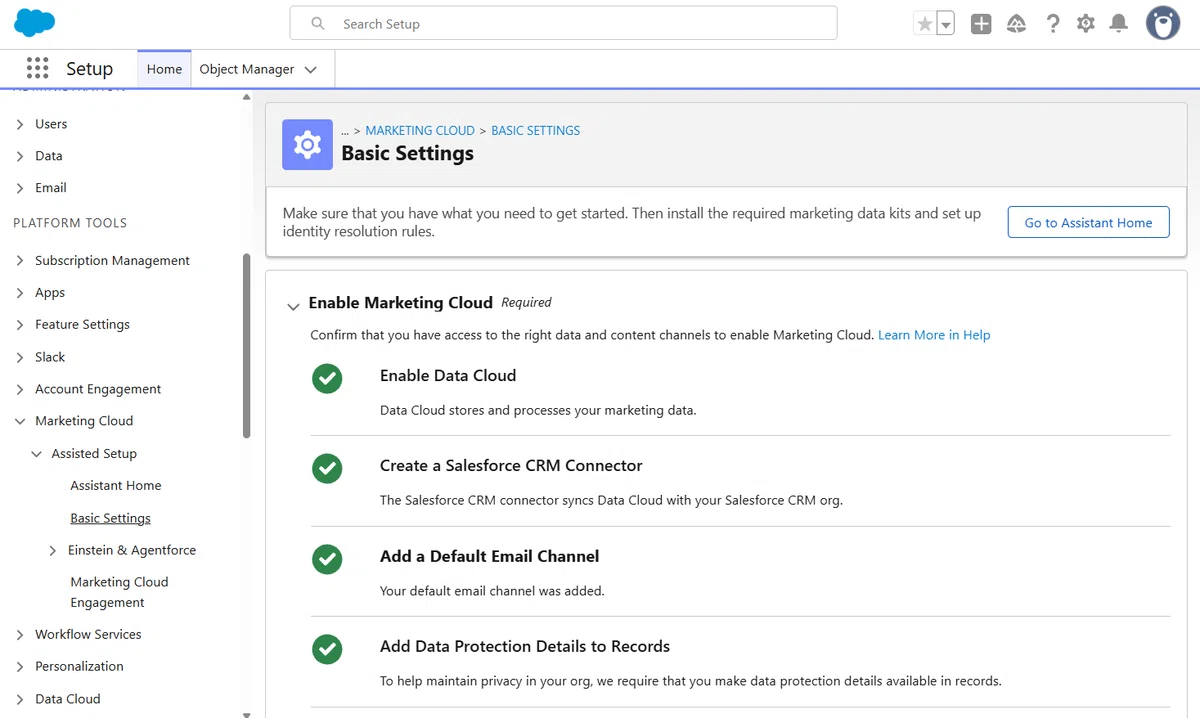This screenshot has width=1200, height=718.
Task: Click the Go to Assistant Home button
Action: pyautogui.click(x=1088, y=222)
